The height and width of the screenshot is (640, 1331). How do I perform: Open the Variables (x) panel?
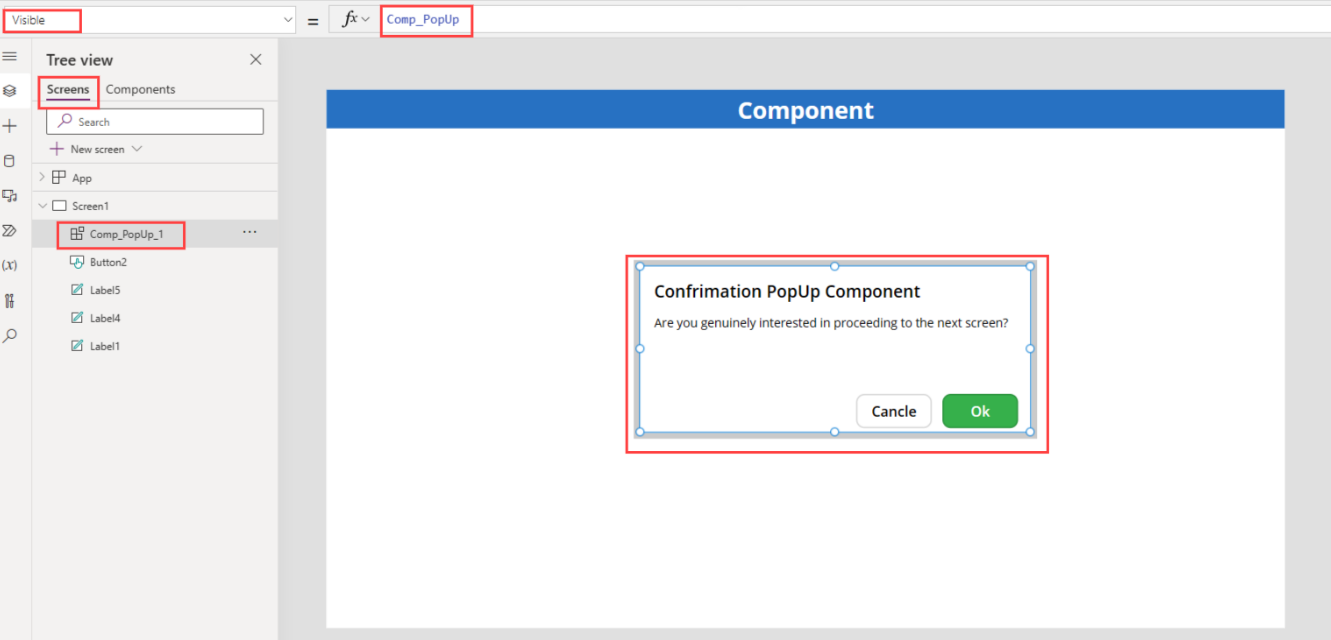point(10,264)
